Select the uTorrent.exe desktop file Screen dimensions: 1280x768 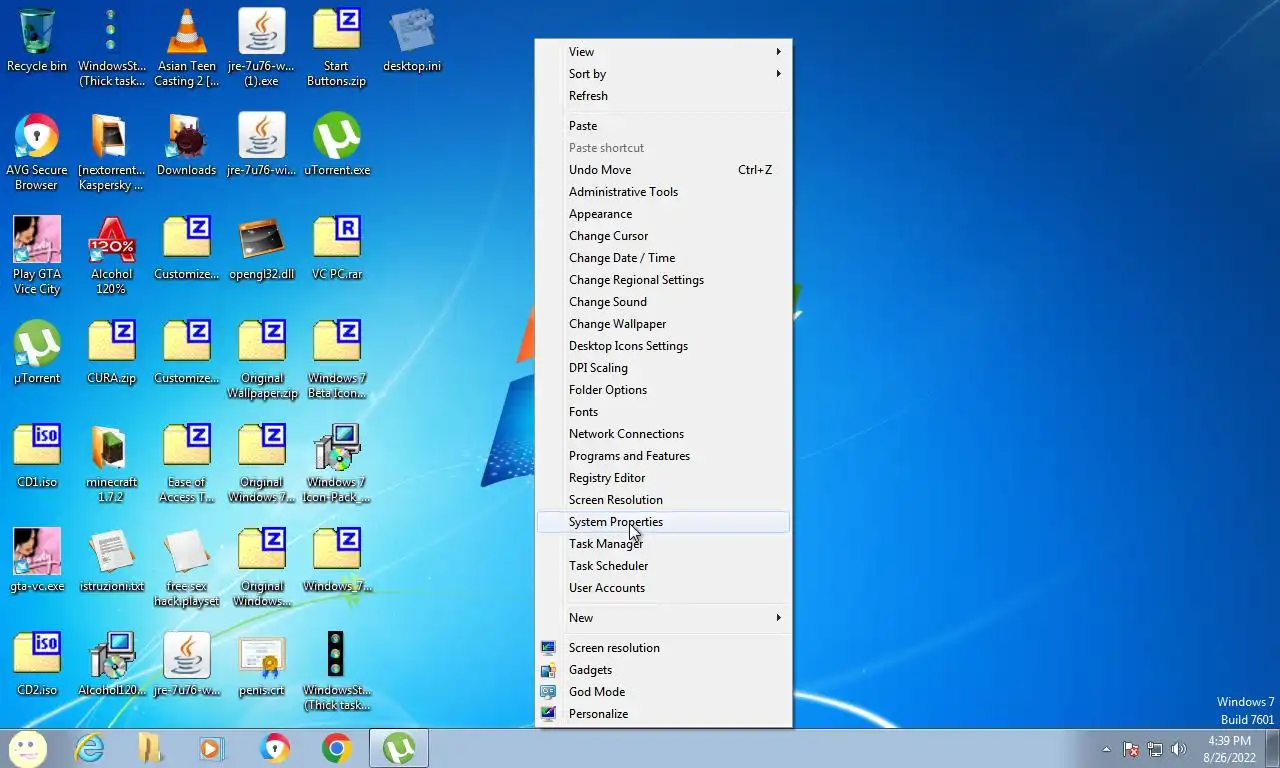coord(337,145)
